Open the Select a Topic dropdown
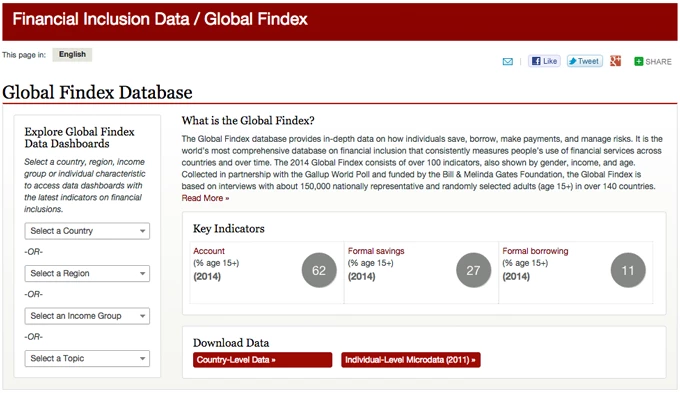The image size is (680, 393). (x=87, y=358)
